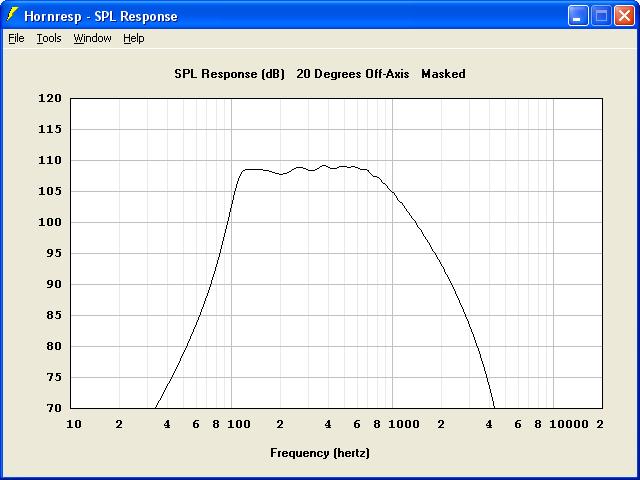The image size is (640, 480).
Task: Click the 1000 label on frequency axis
Action: tap(404, 424)
